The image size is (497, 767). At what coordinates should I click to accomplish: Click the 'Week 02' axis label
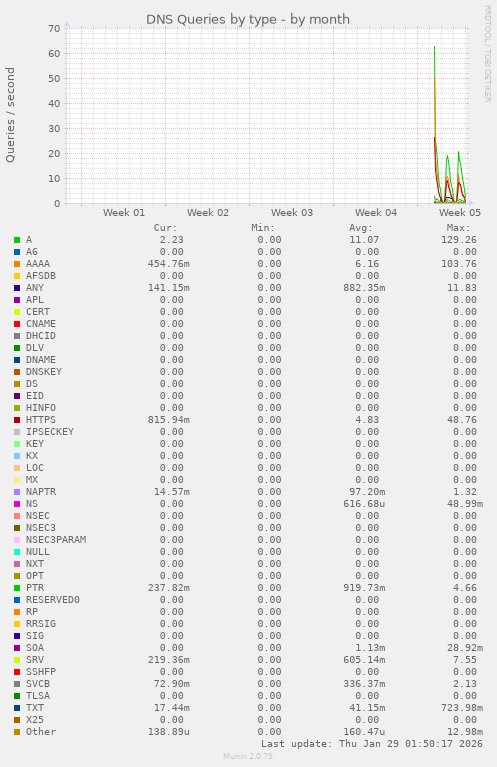[208, 213]
